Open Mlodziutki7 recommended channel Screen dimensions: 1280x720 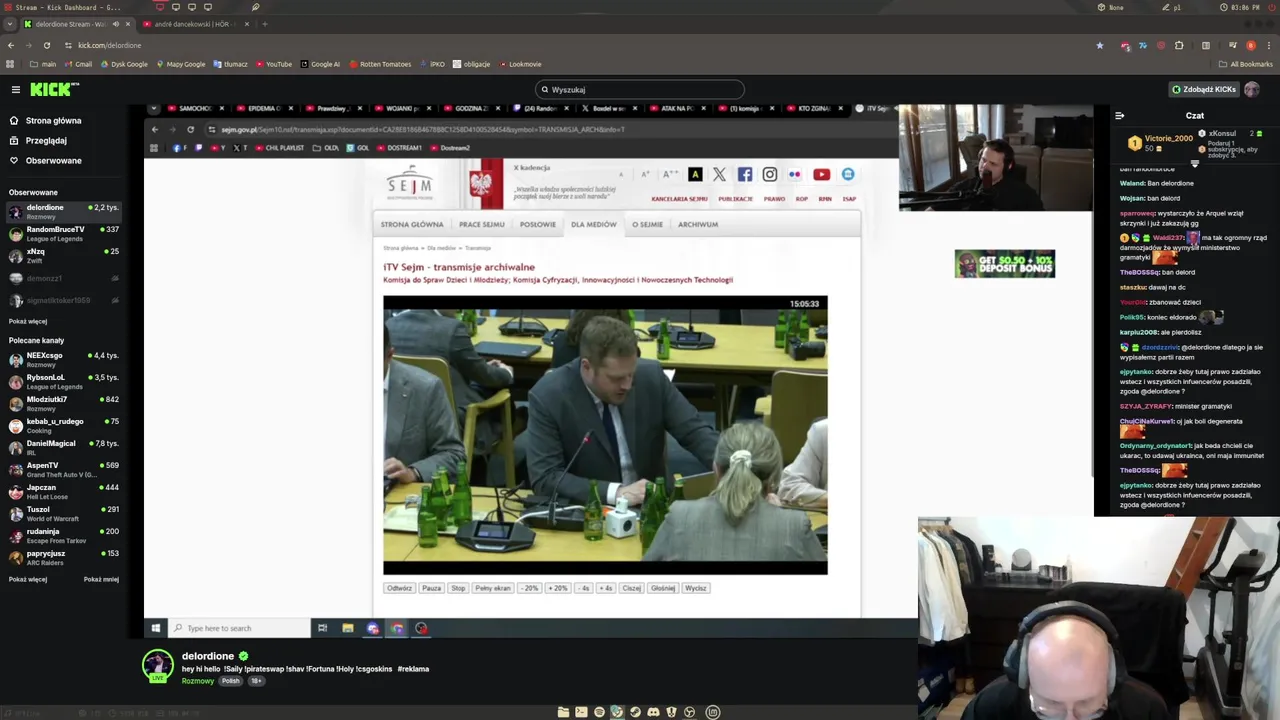(64, 403)
